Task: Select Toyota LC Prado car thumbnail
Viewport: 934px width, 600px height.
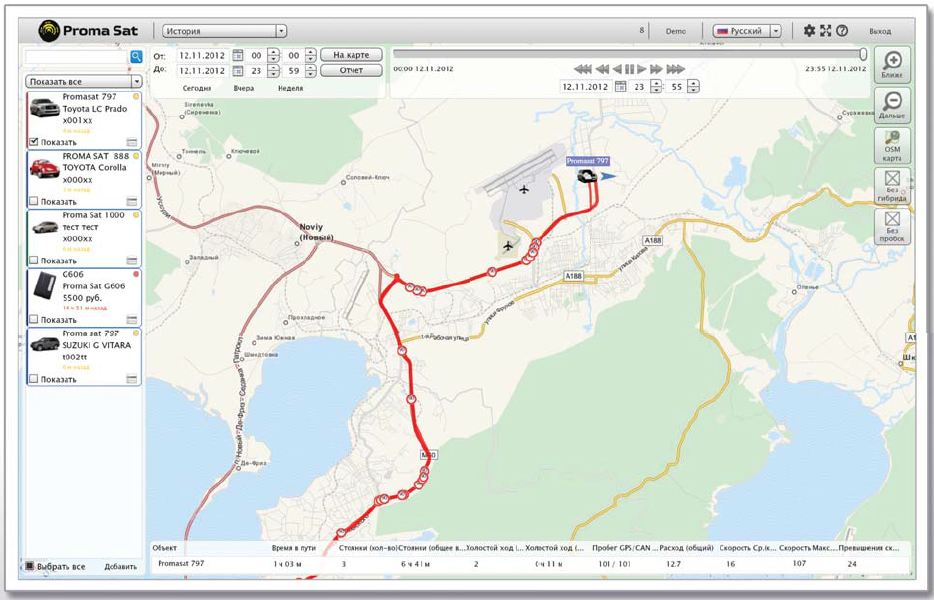Action: pyautogui.click(x=45, y=107)
